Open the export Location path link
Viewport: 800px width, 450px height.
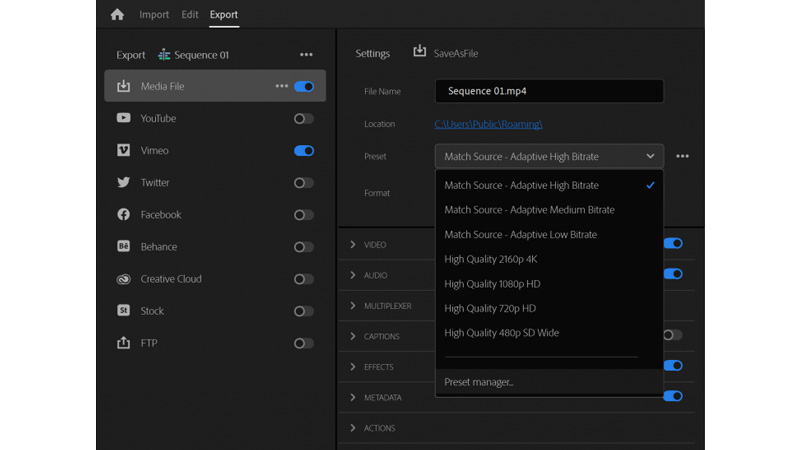click(x=488, y=124)
